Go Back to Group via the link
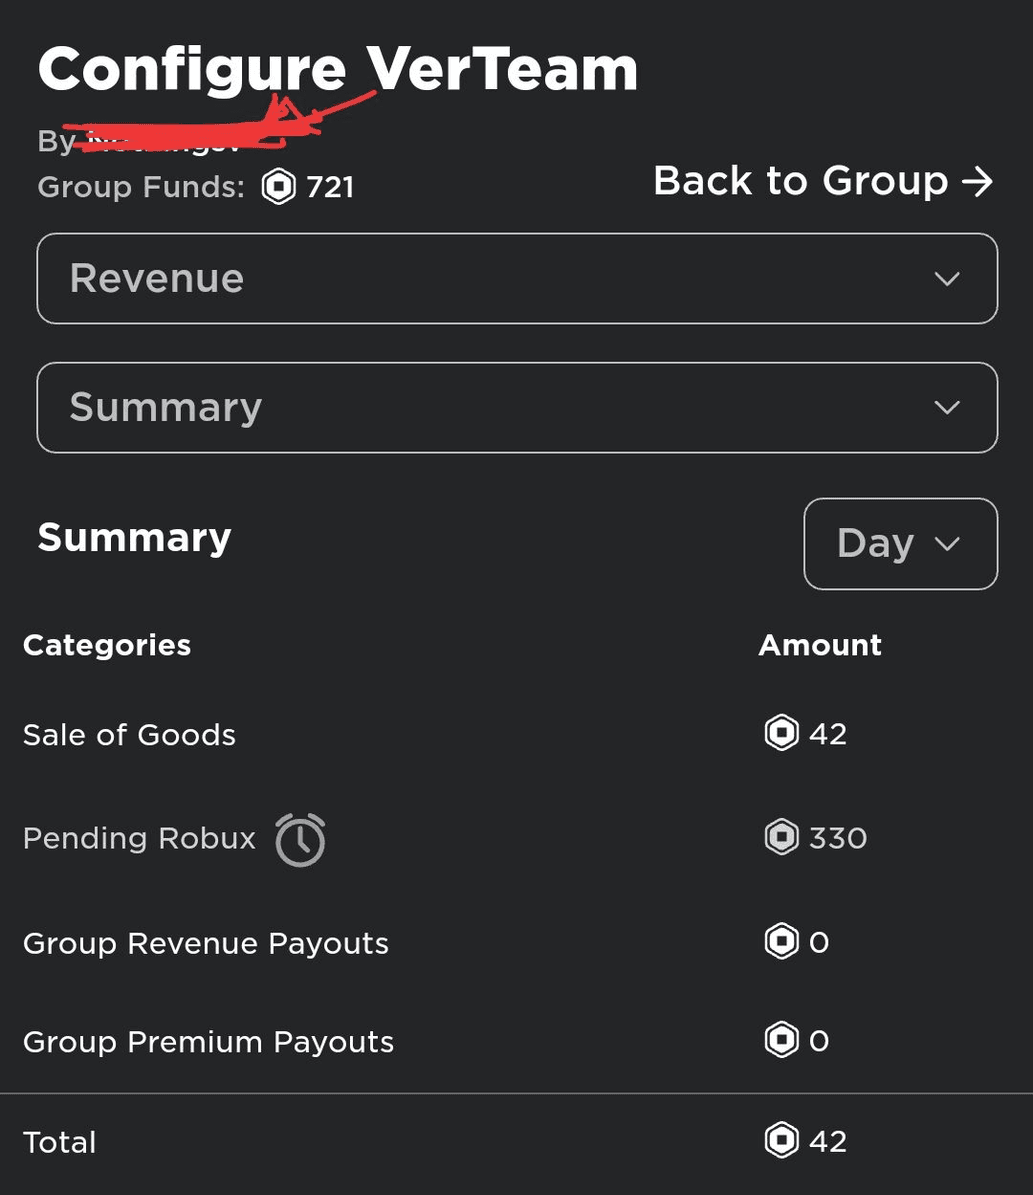 823,181
